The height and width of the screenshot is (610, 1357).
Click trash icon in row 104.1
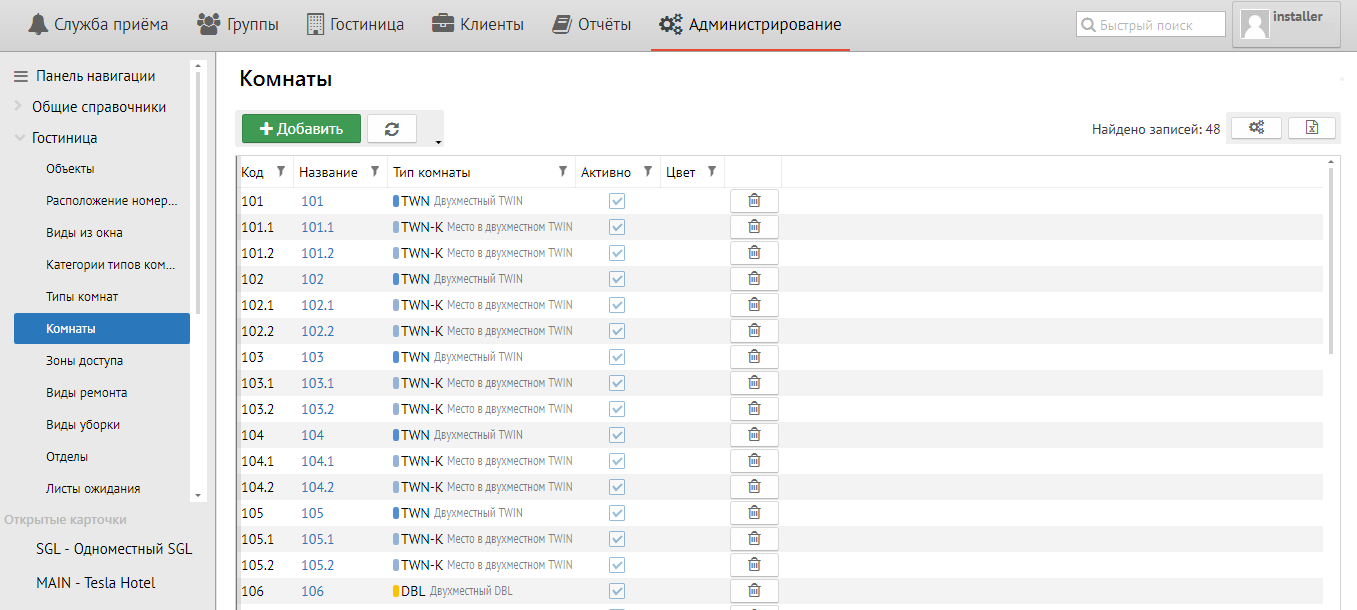(x=754, y=461)
